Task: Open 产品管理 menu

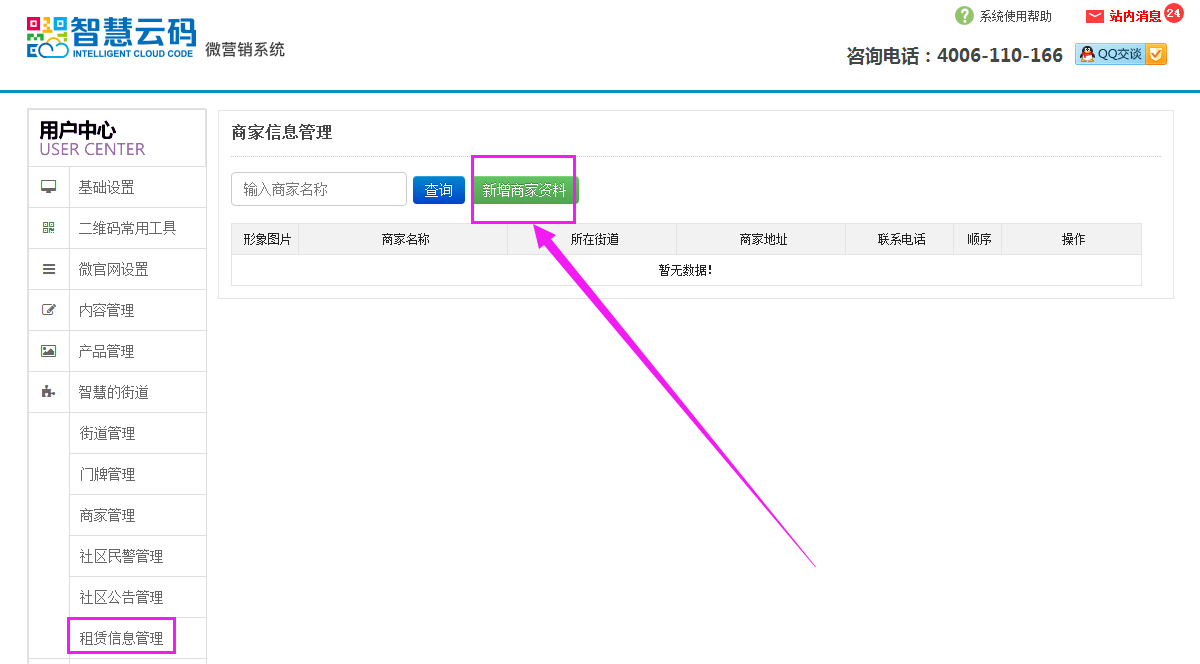Action: [107, 351]
